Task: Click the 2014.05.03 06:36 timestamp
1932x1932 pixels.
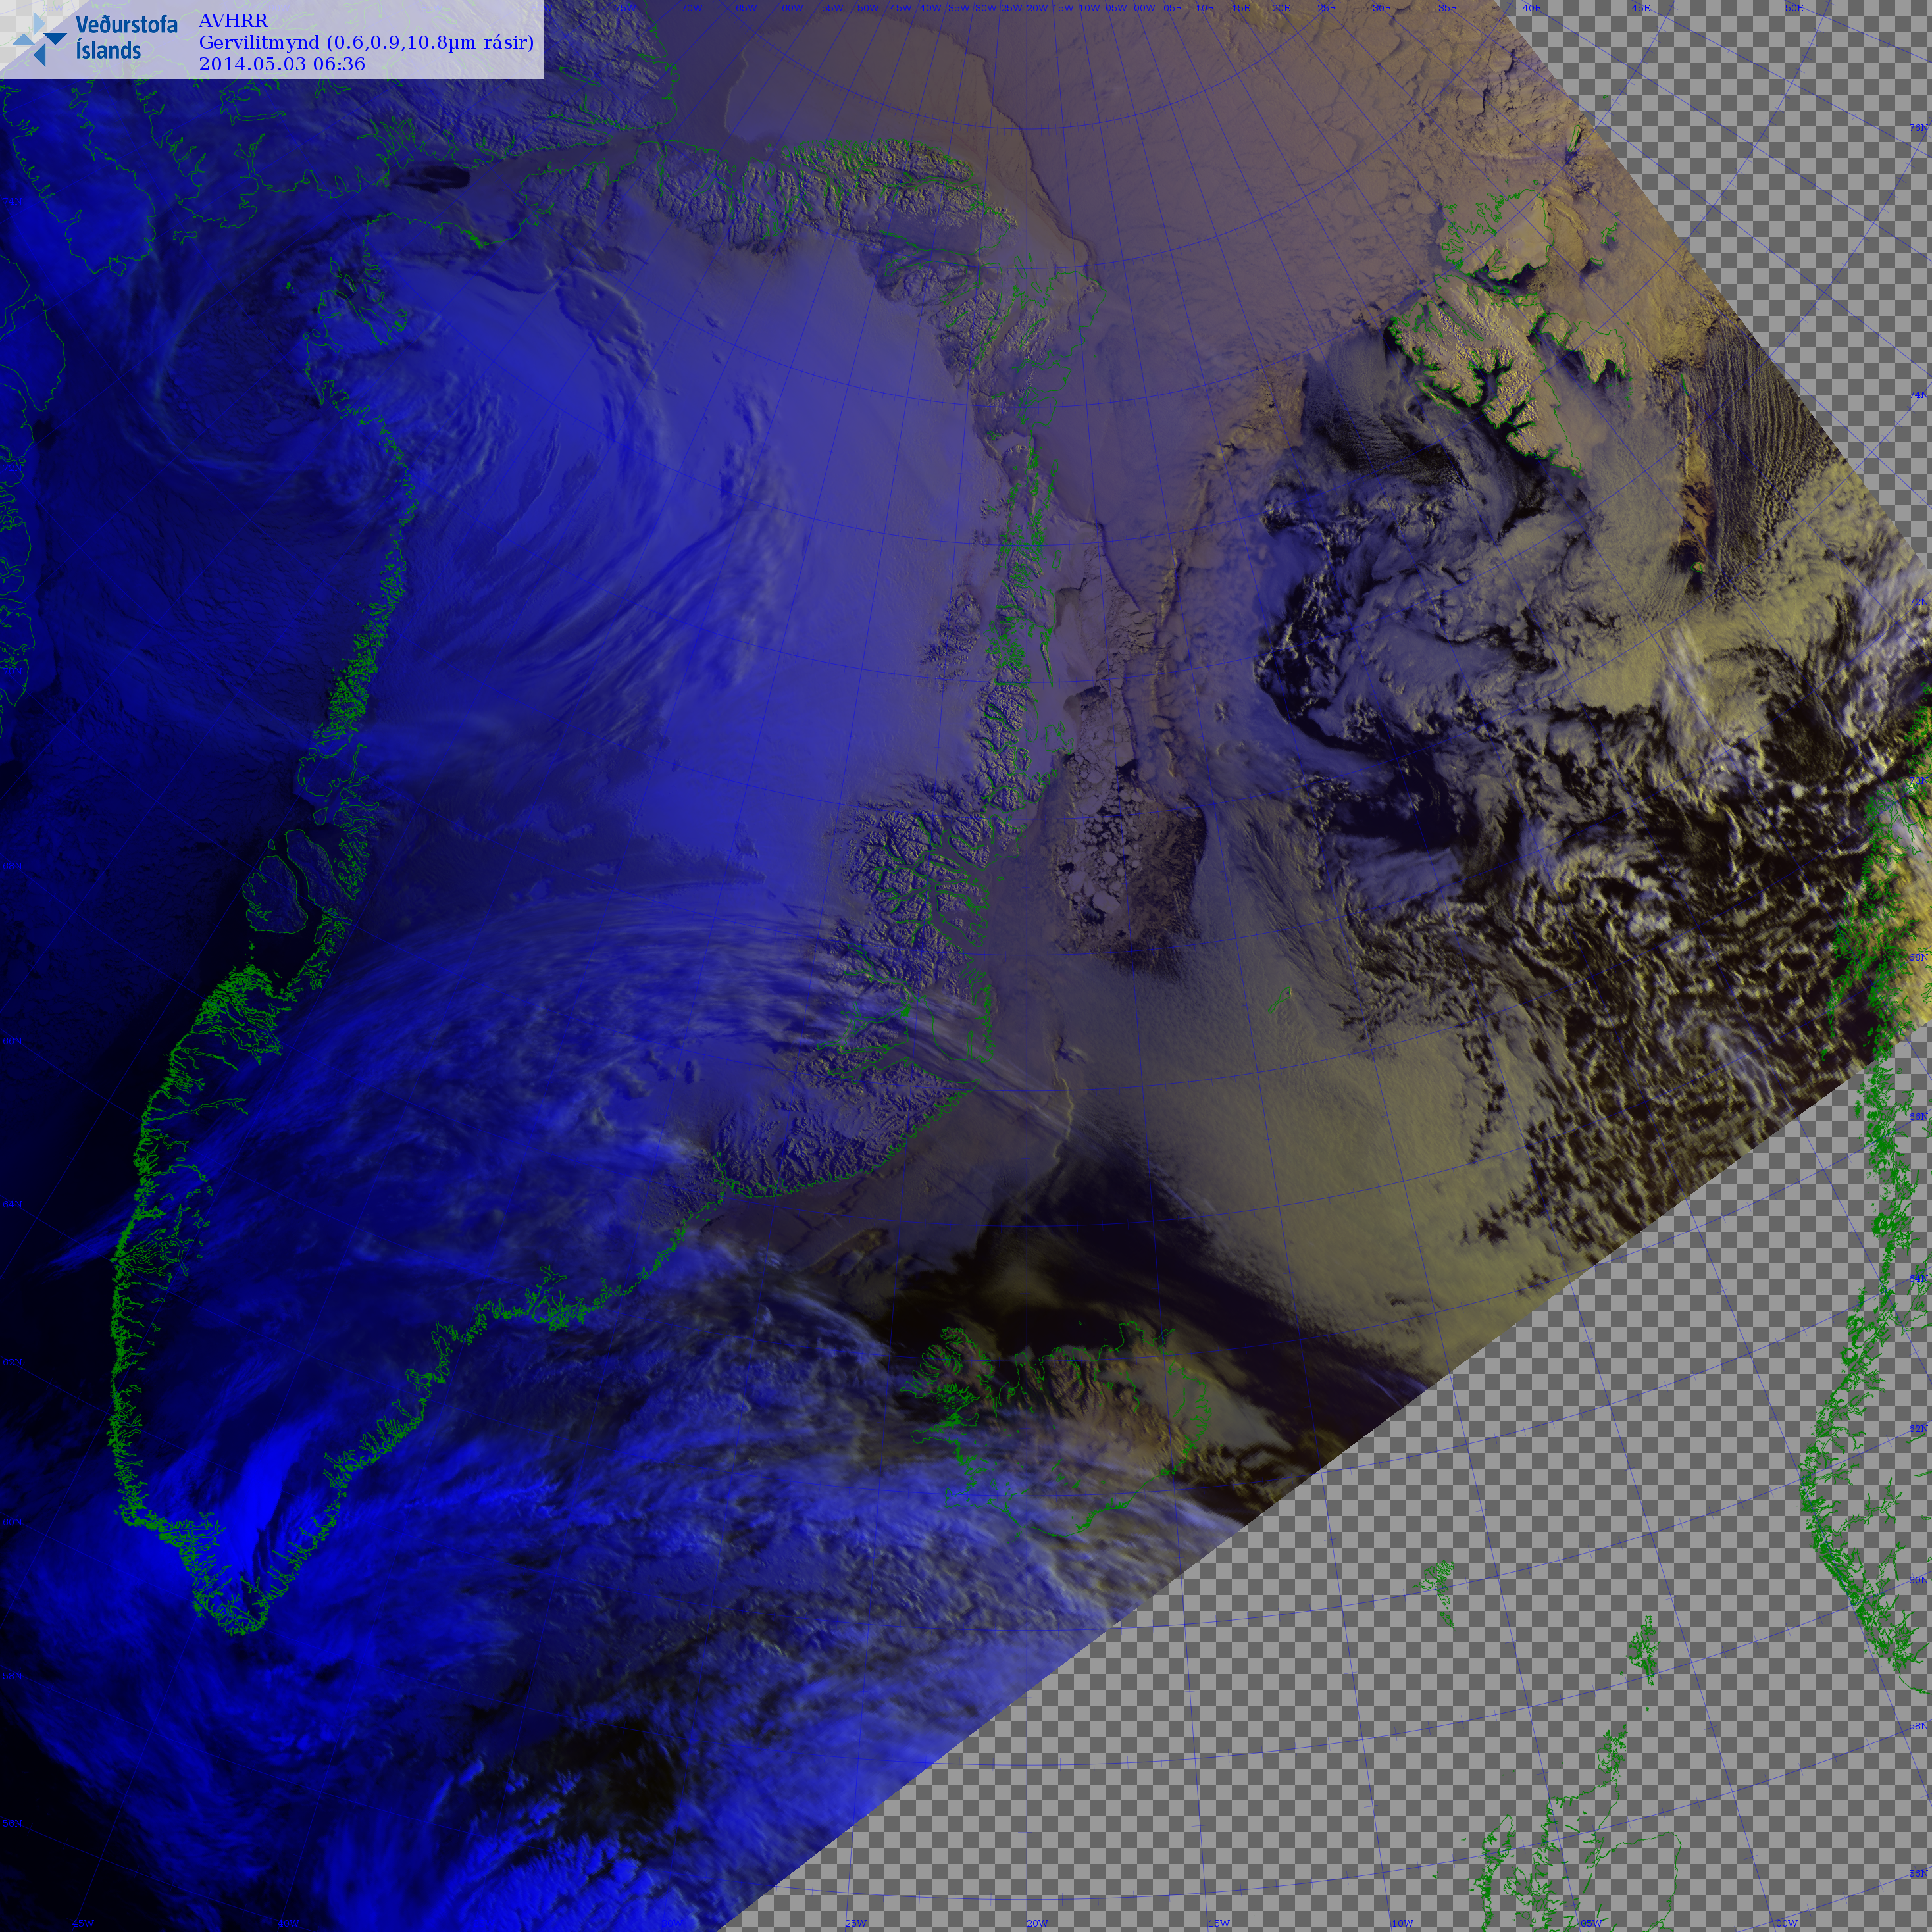Action: point(282,64)
